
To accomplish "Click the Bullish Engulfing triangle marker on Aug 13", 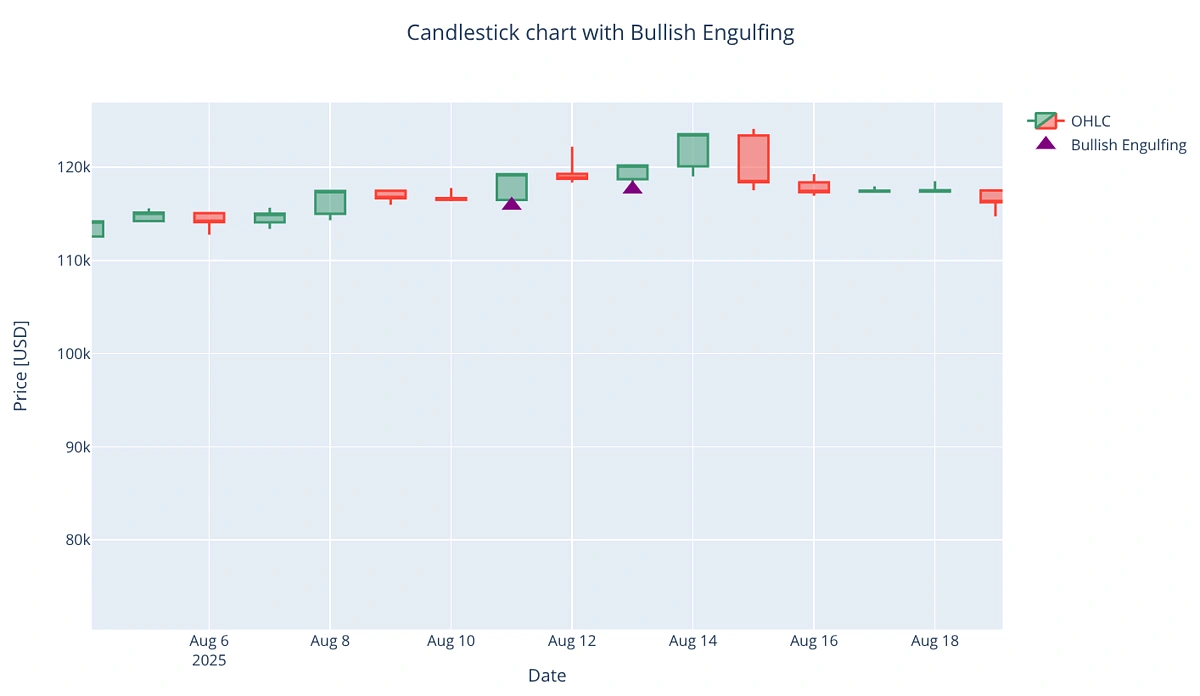I will 632,188.
